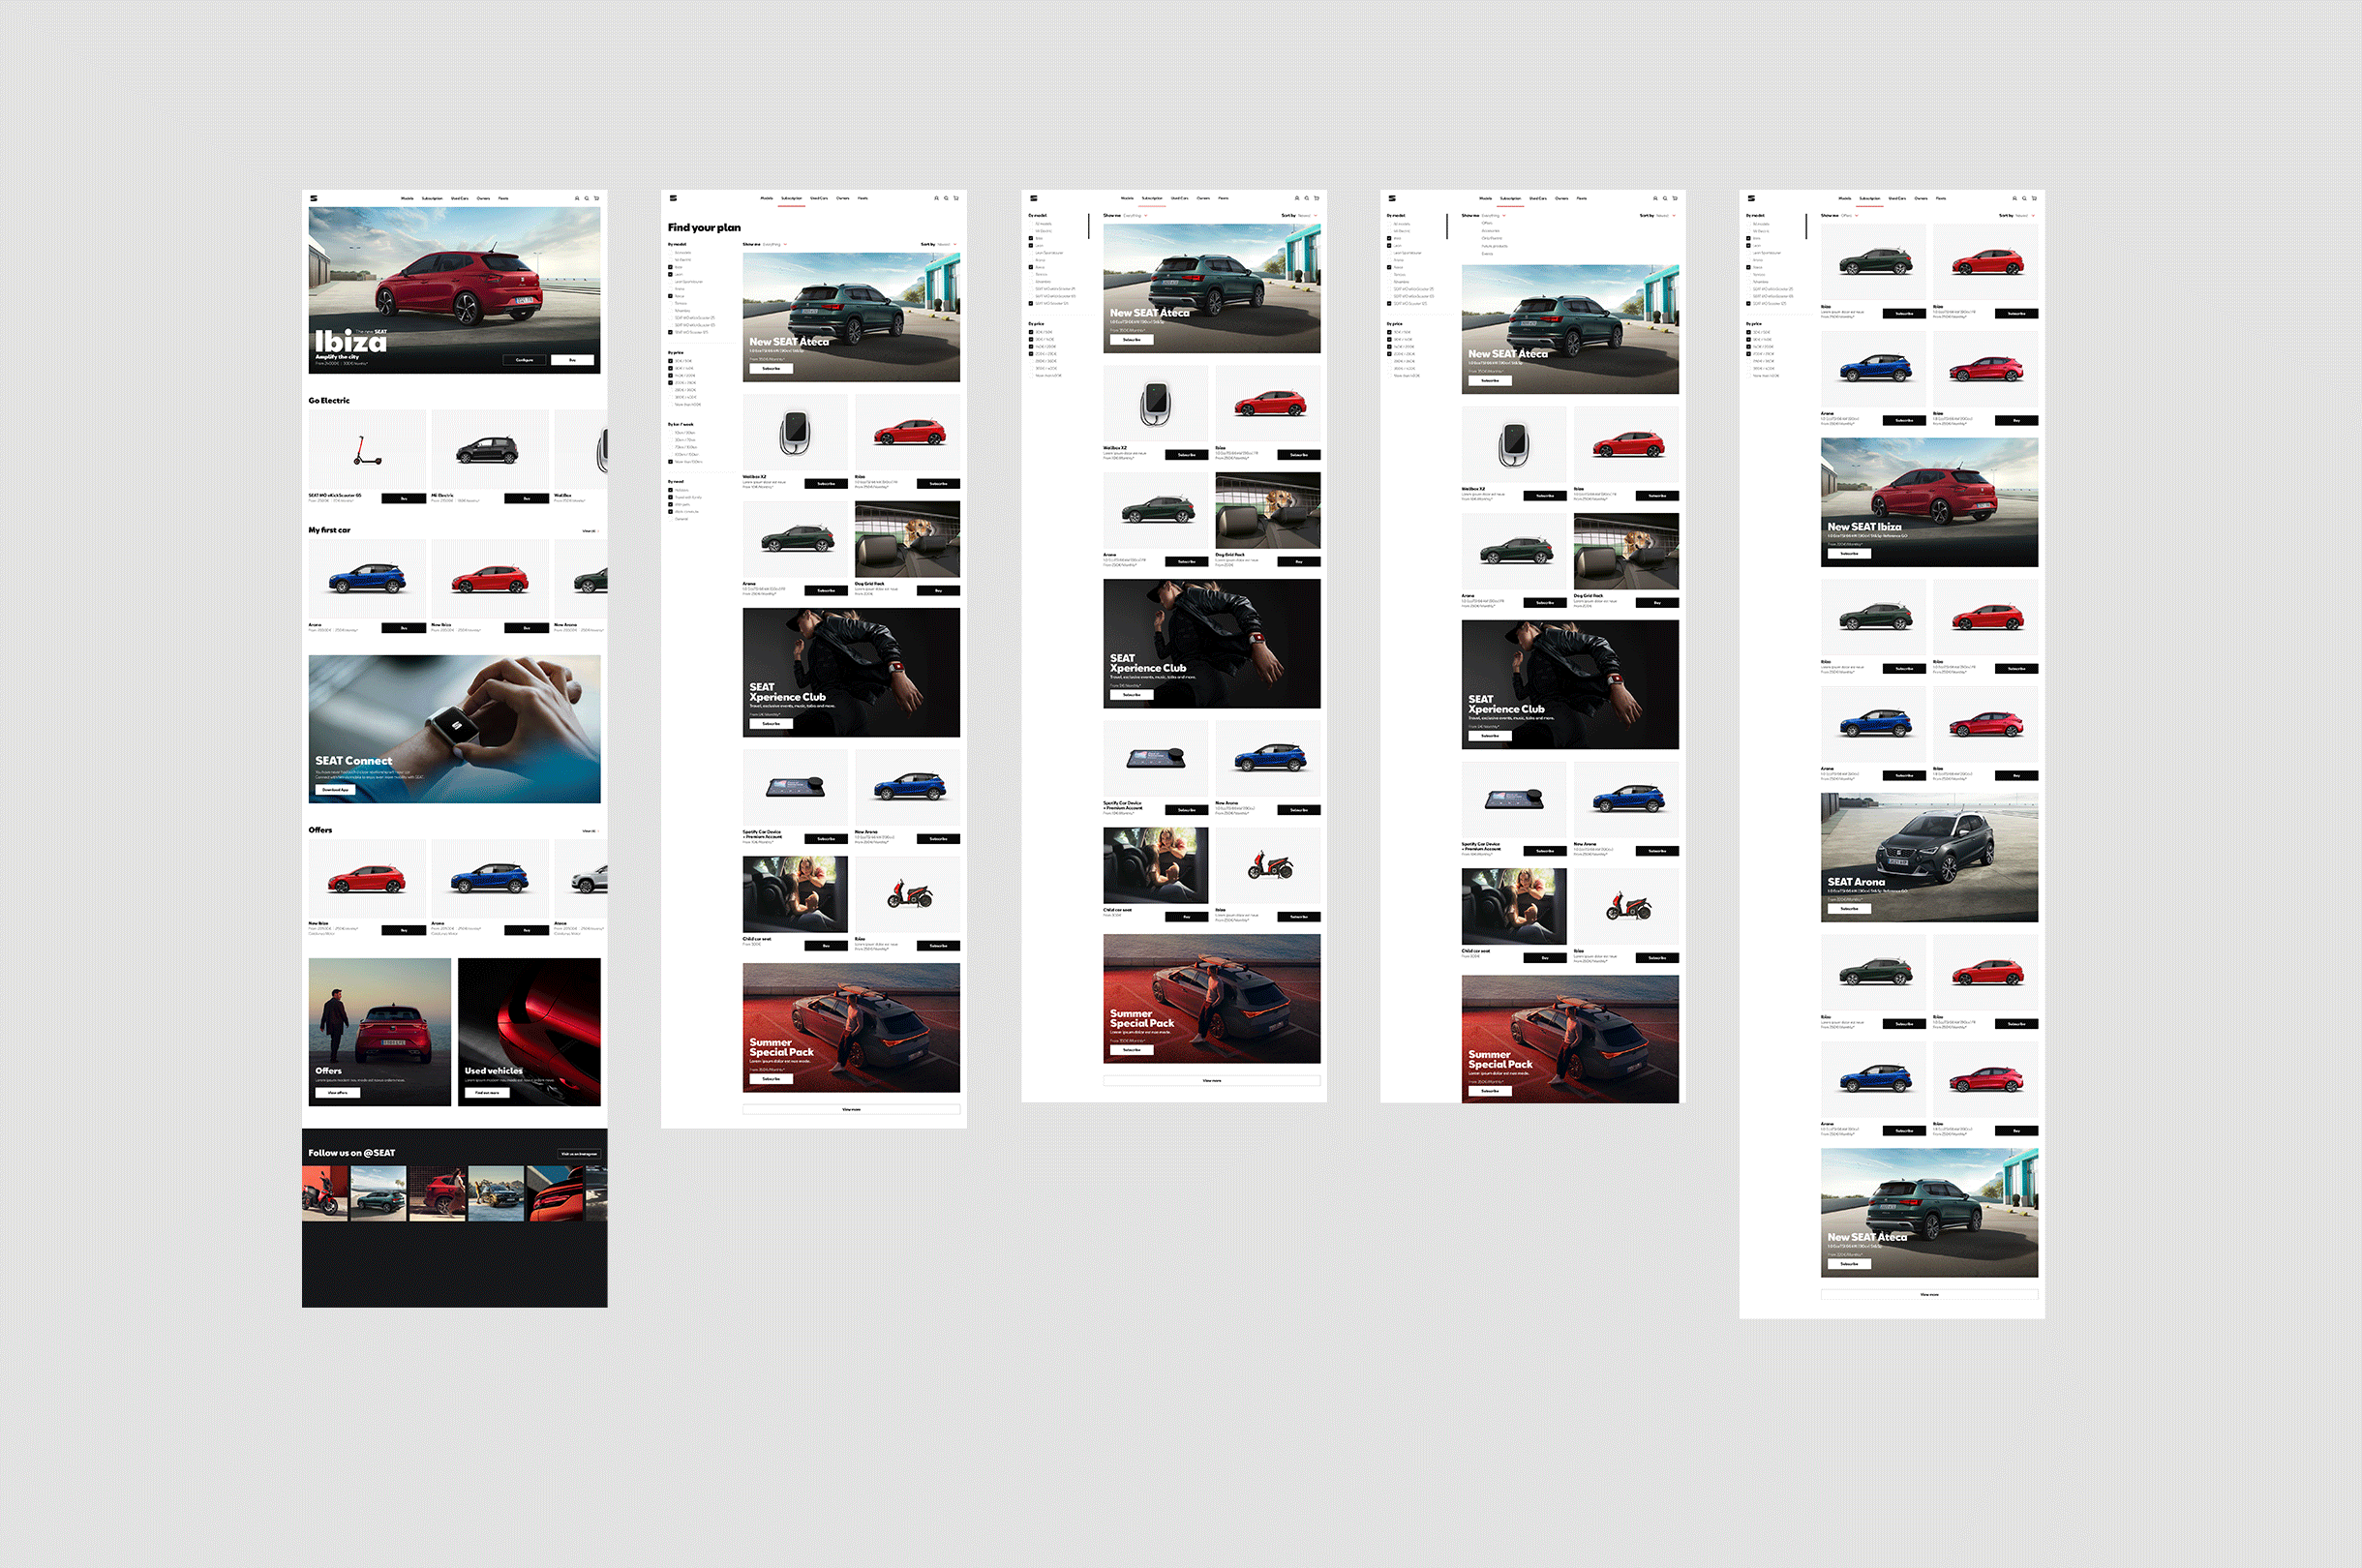
Task: Click 'View more' button below 'Find your plan' listings
Action: [x=851, y=1109]
